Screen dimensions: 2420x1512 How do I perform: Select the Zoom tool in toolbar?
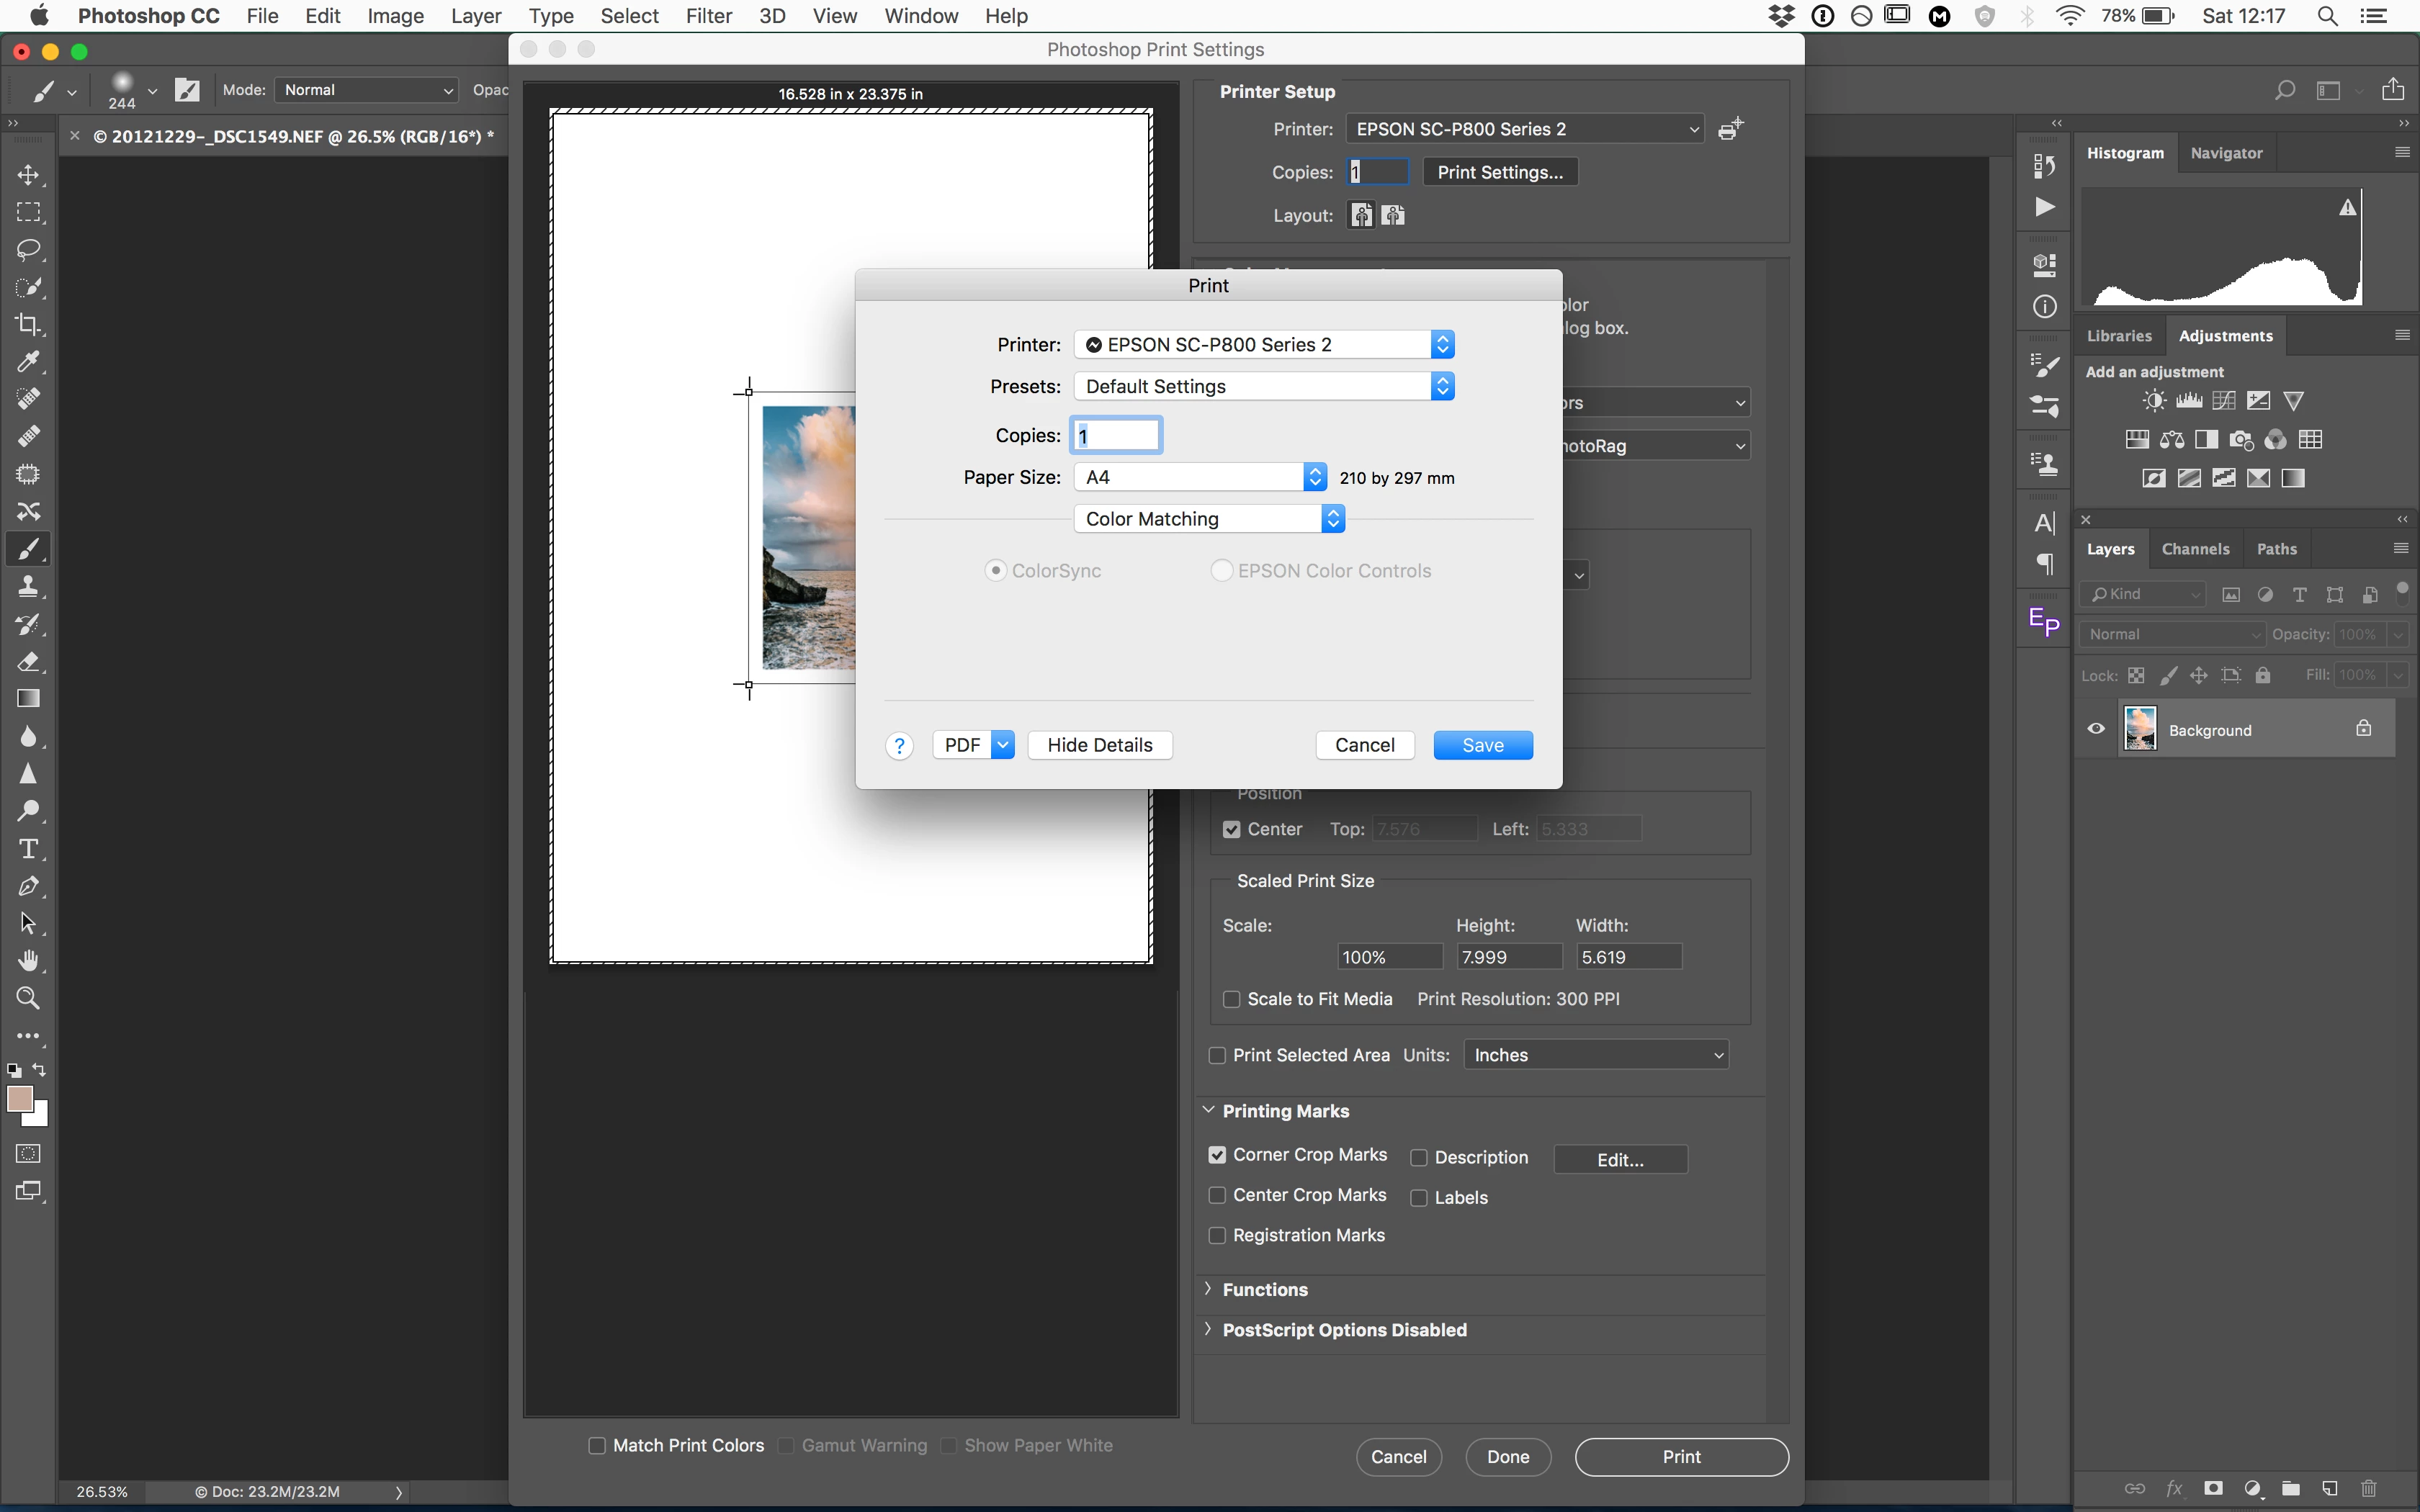pyautogui.click(x=28, y=998)
